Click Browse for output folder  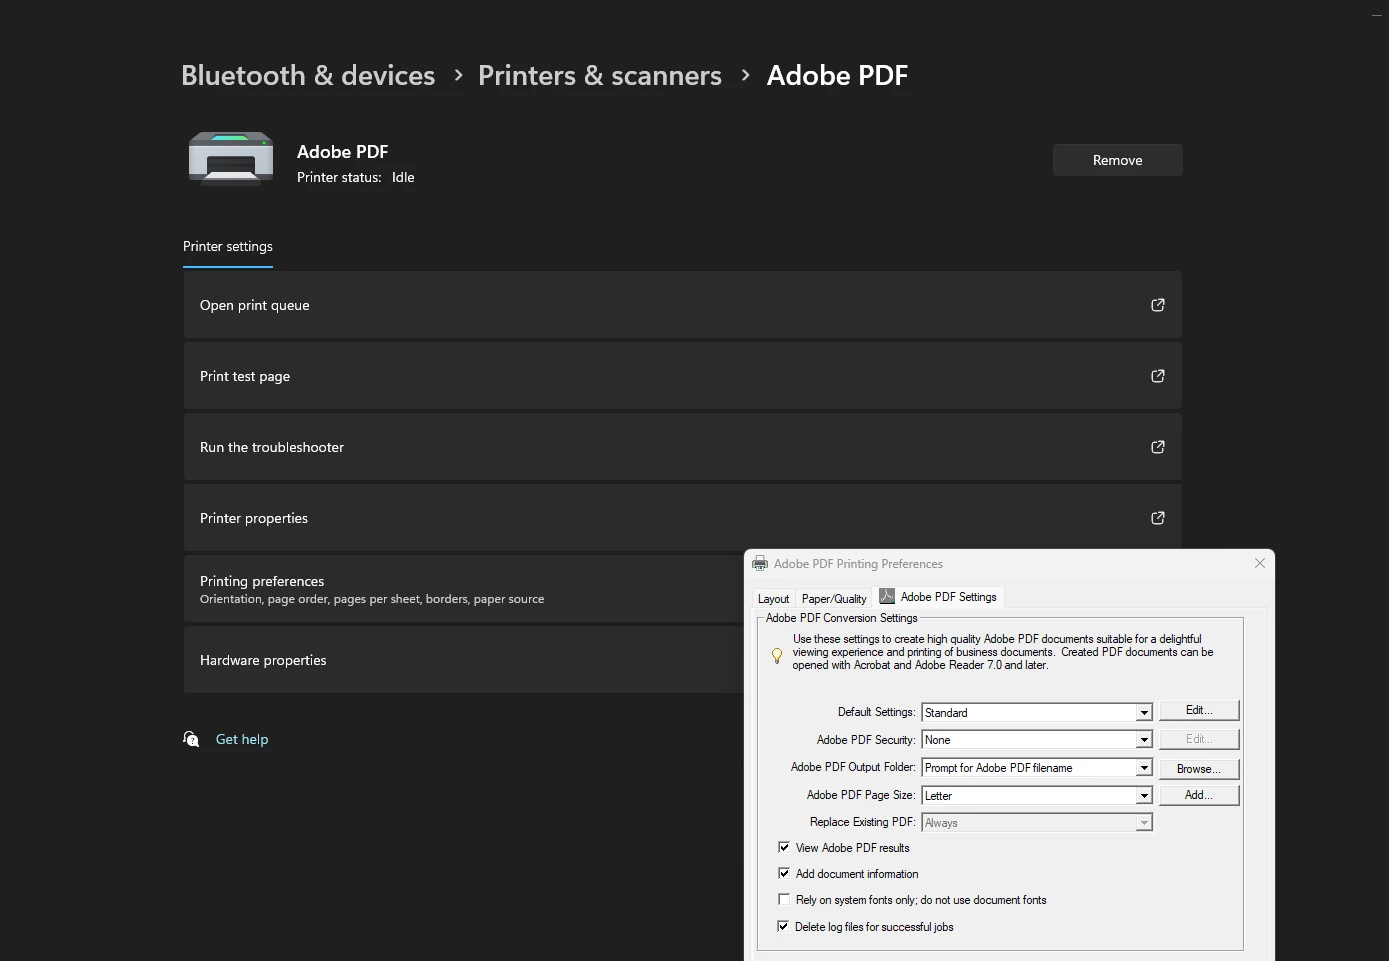[x=1198, y=769]
